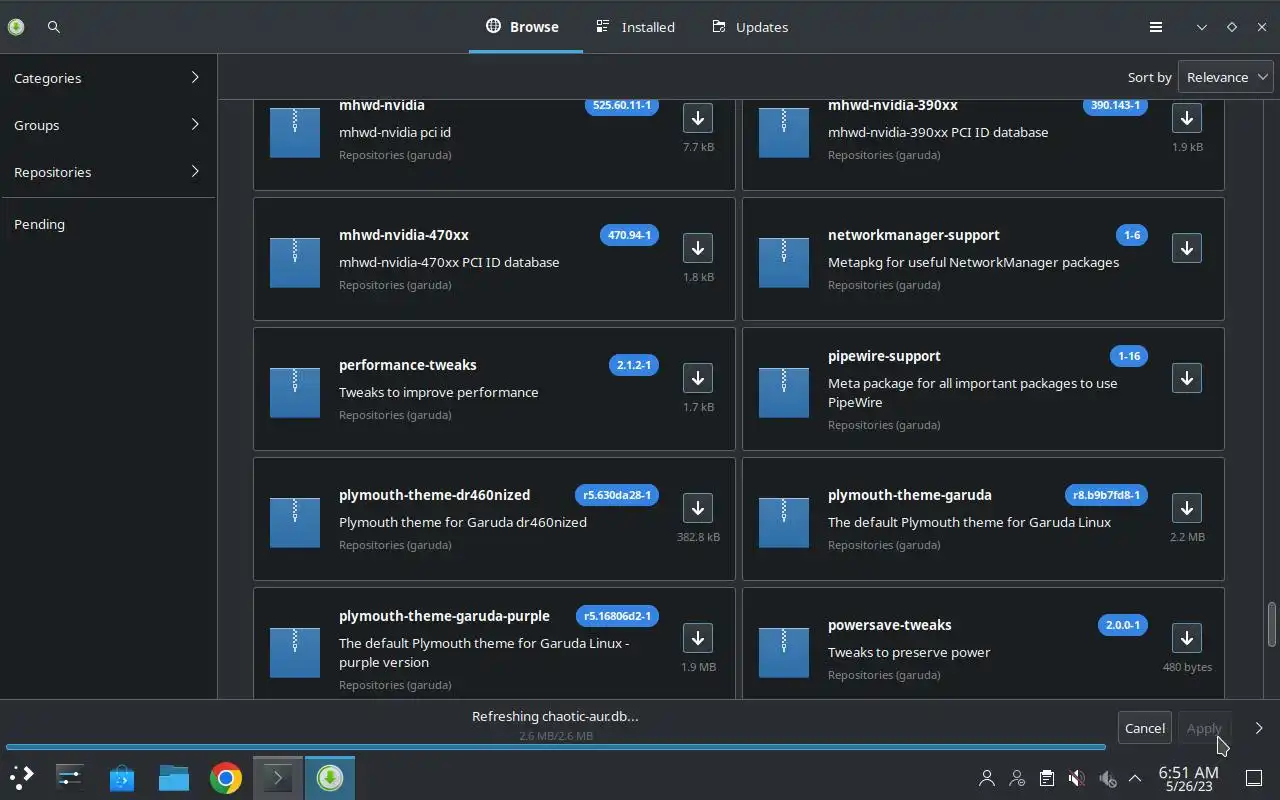Open the hamburger menu icon
The width and height of the screenshot is (1280, 800).
1155,27
